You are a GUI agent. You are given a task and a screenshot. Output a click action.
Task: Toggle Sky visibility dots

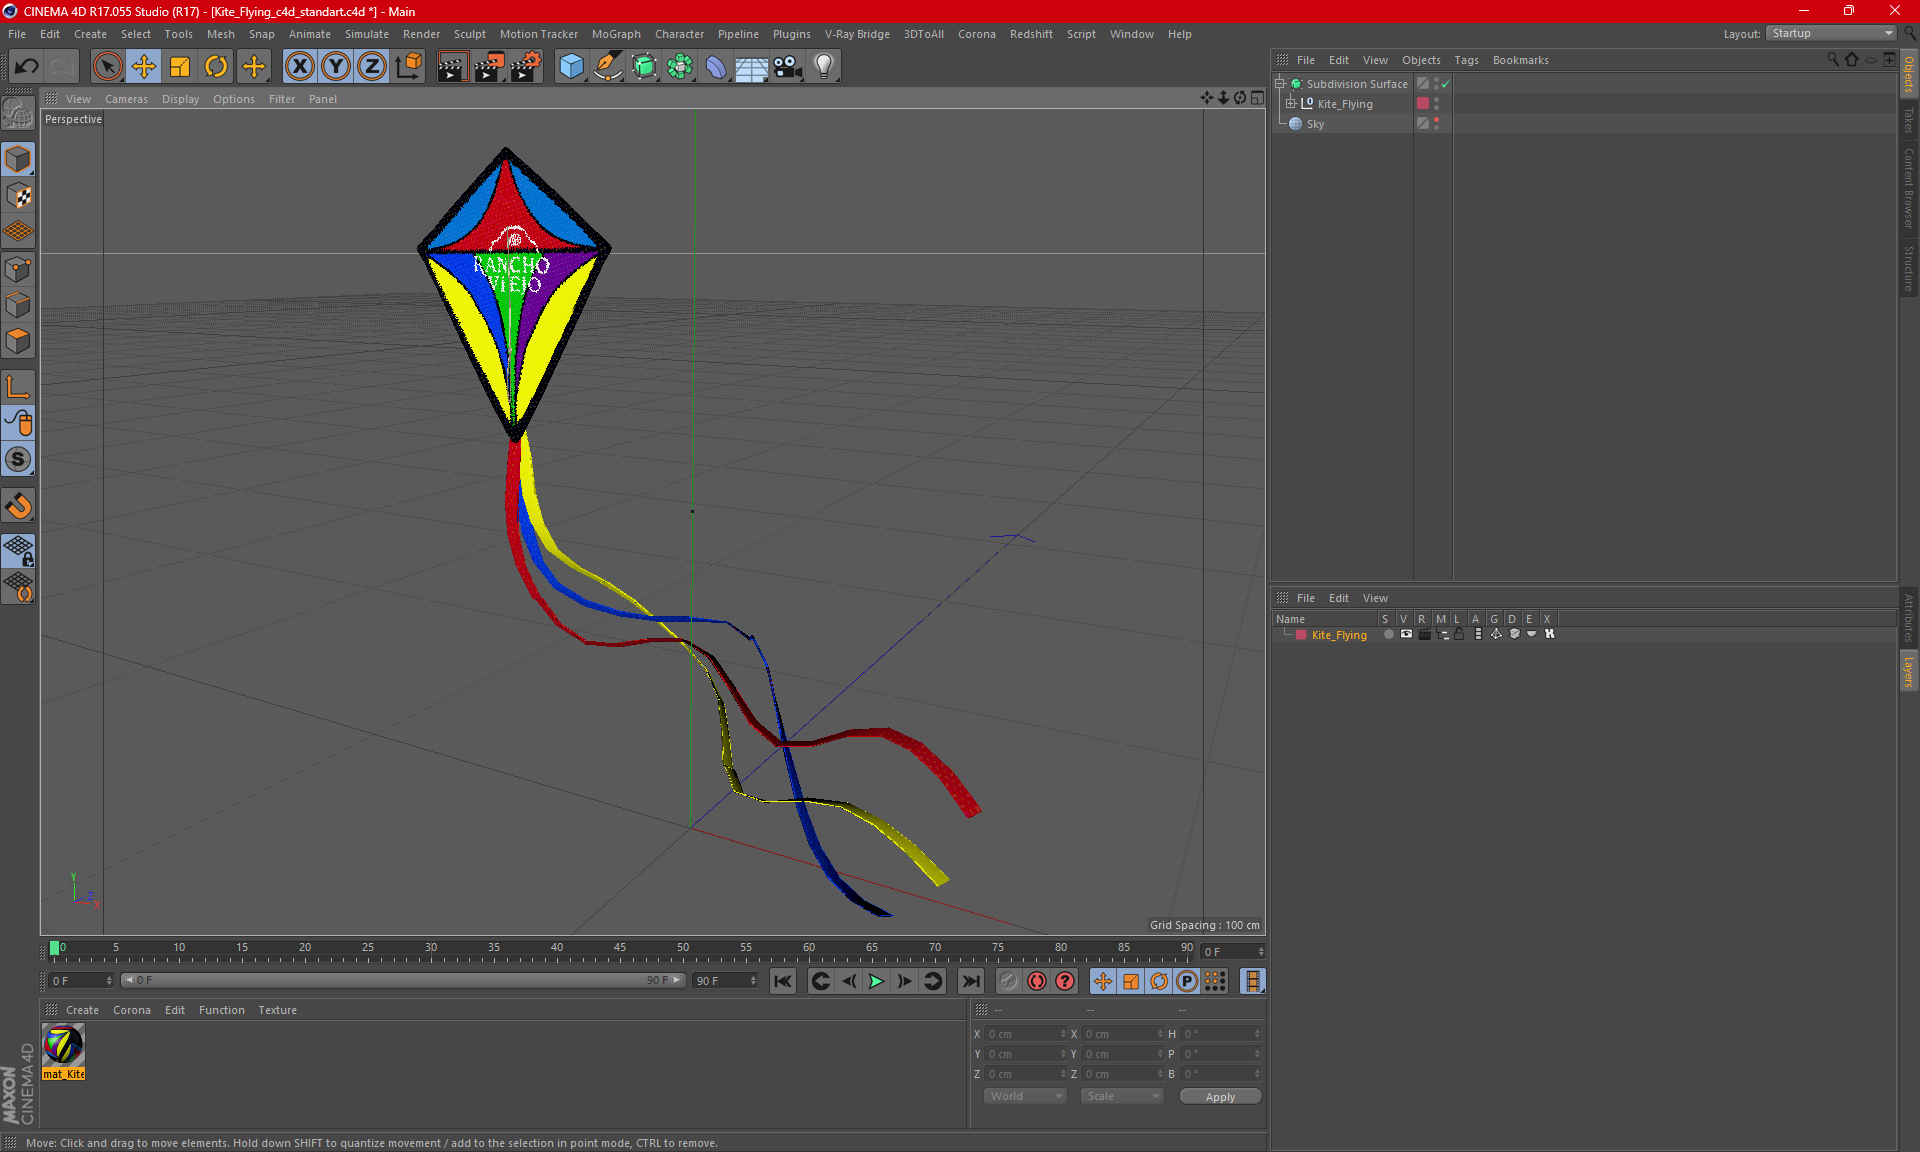point(1437,124)
